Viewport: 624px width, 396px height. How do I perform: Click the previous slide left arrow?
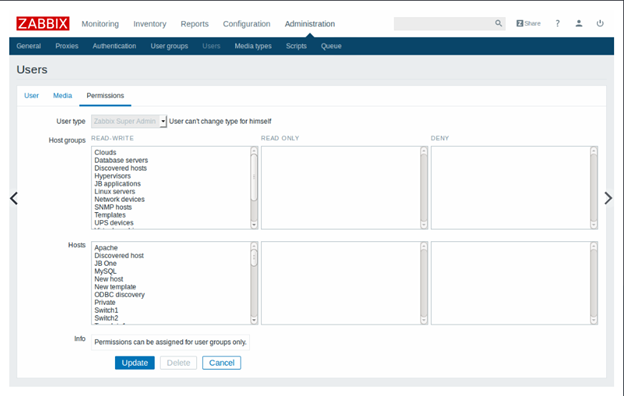(14, 198)
